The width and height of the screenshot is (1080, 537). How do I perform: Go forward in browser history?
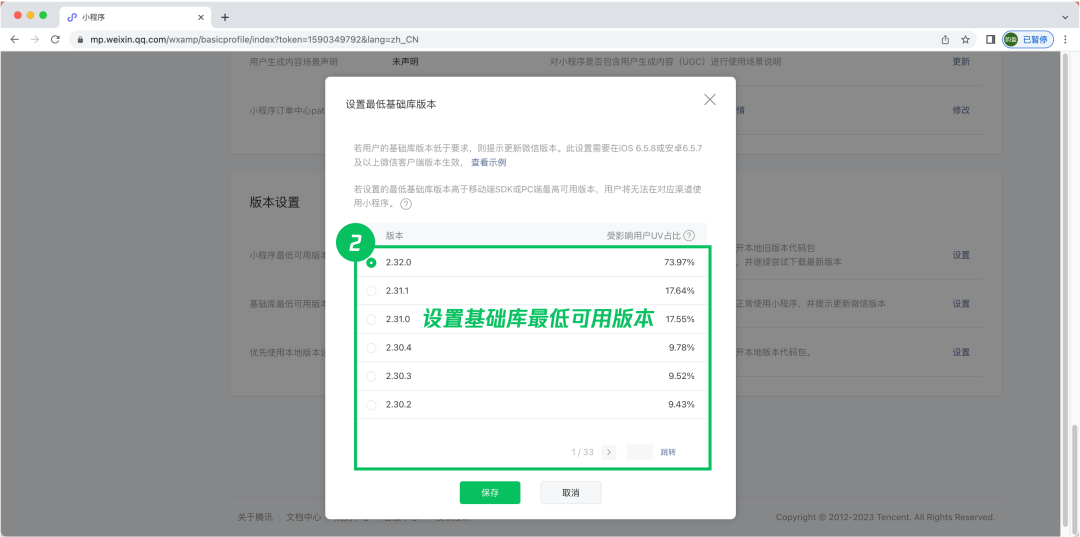coord(35,40)
